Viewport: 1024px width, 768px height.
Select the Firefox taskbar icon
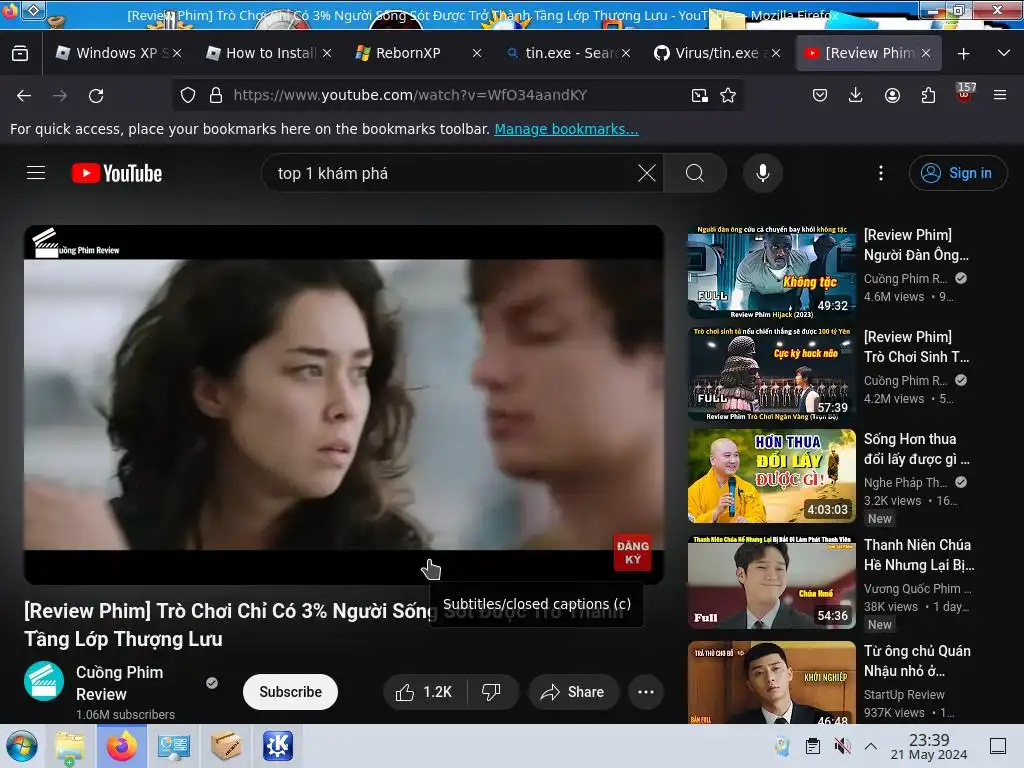coord(122,746)
